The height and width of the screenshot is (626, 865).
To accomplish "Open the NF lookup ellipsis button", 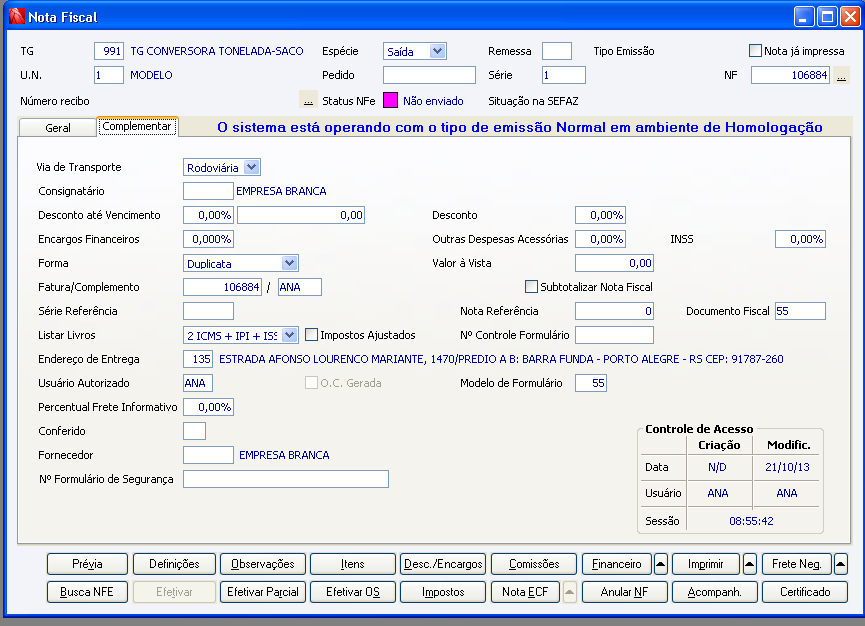I will pos(841,75).
